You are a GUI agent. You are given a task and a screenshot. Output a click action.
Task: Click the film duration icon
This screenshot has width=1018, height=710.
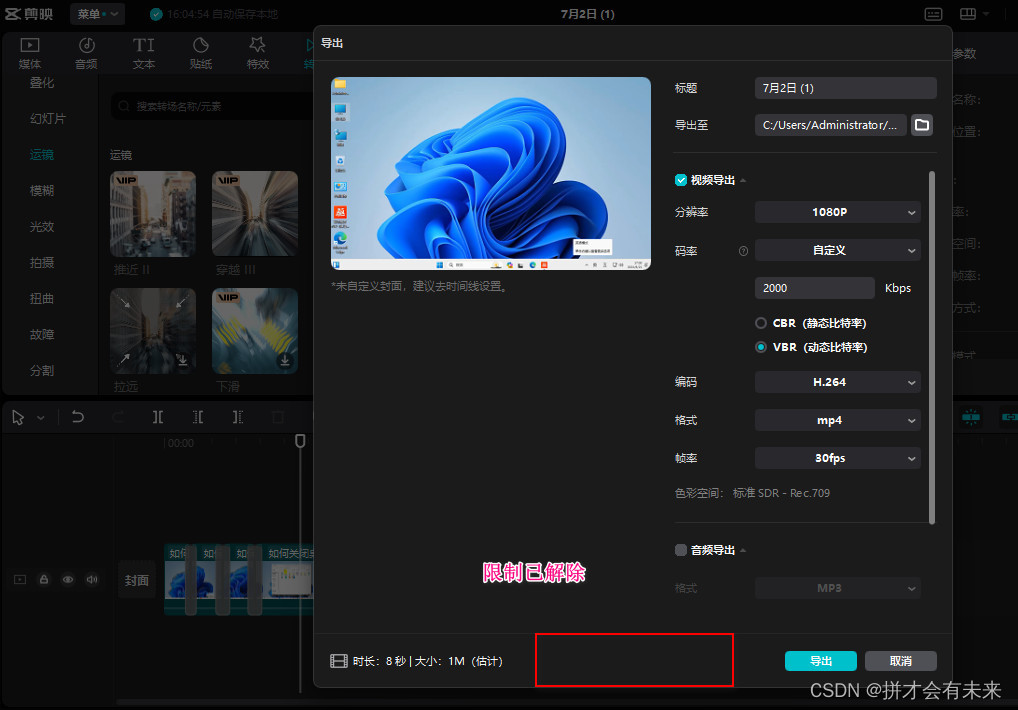[x=338, y=661]
